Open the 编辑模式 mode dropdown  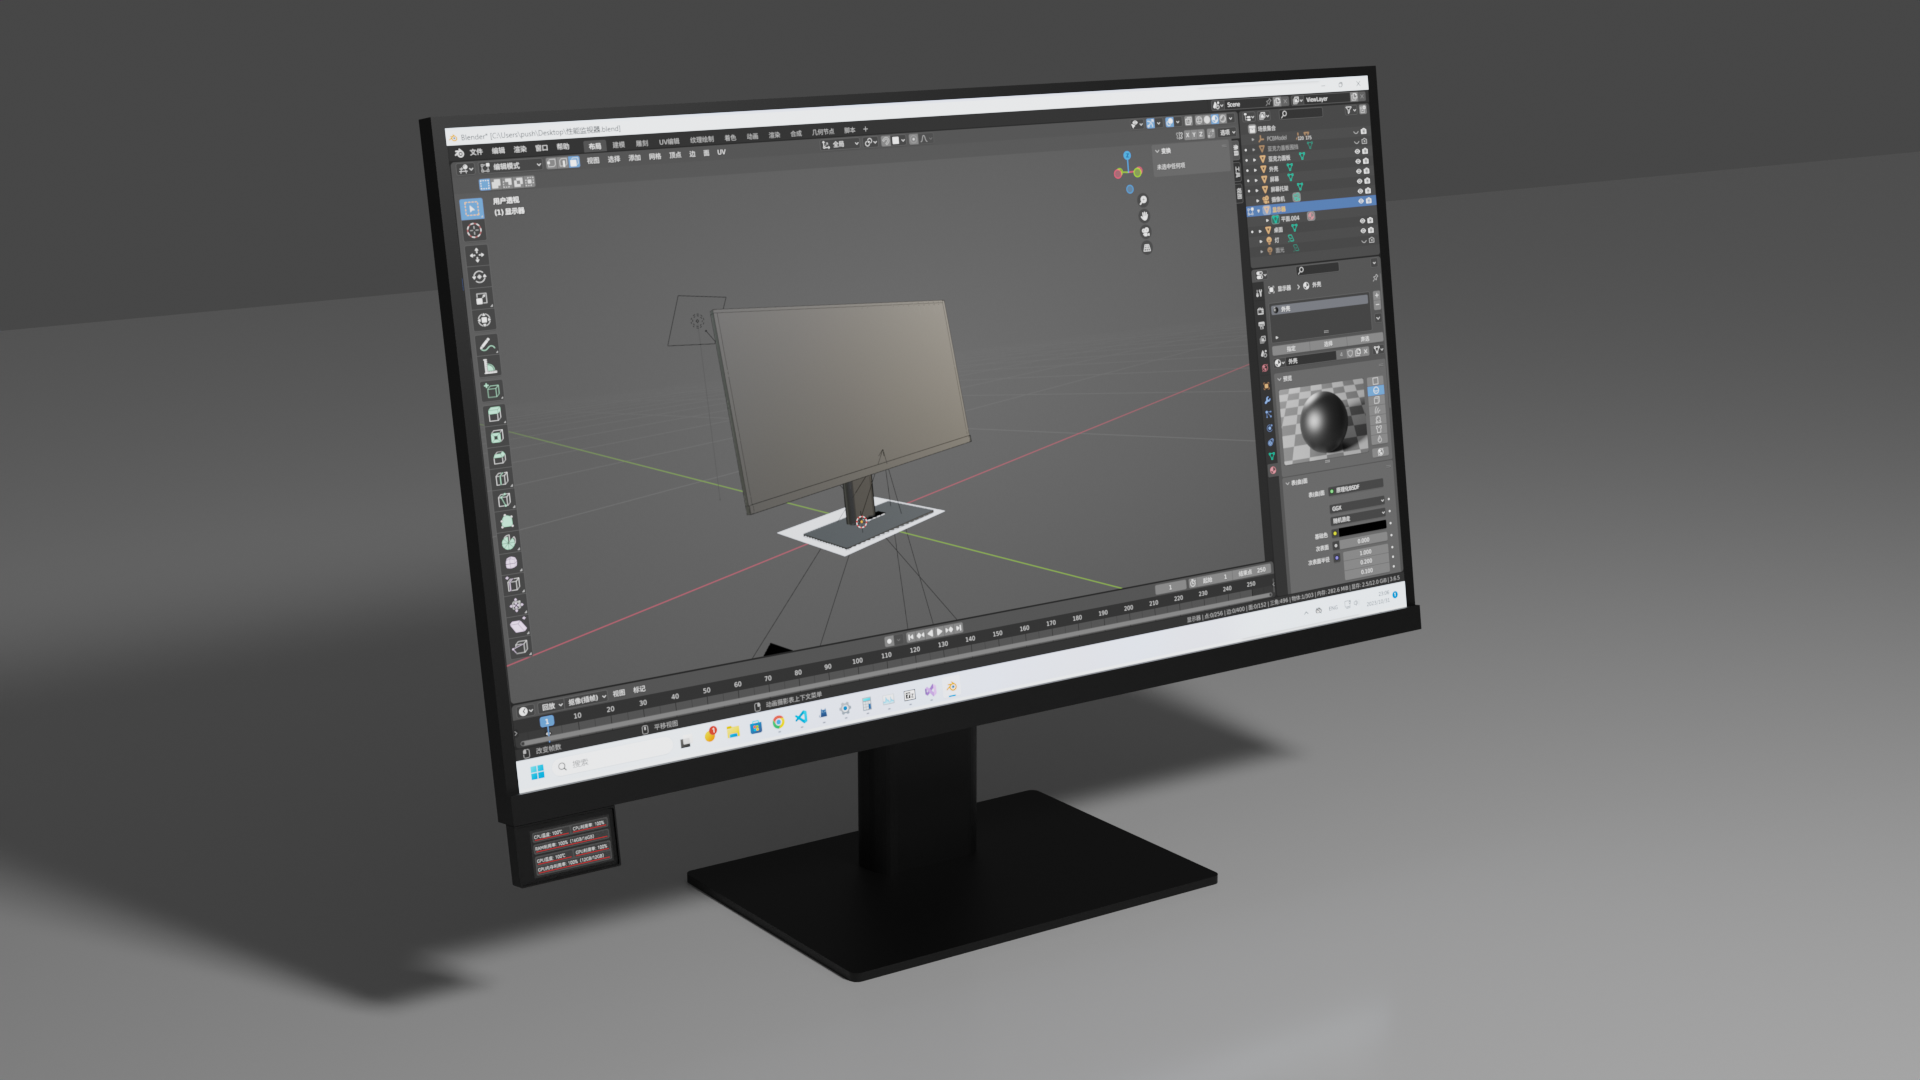click(x=512, y=166)
